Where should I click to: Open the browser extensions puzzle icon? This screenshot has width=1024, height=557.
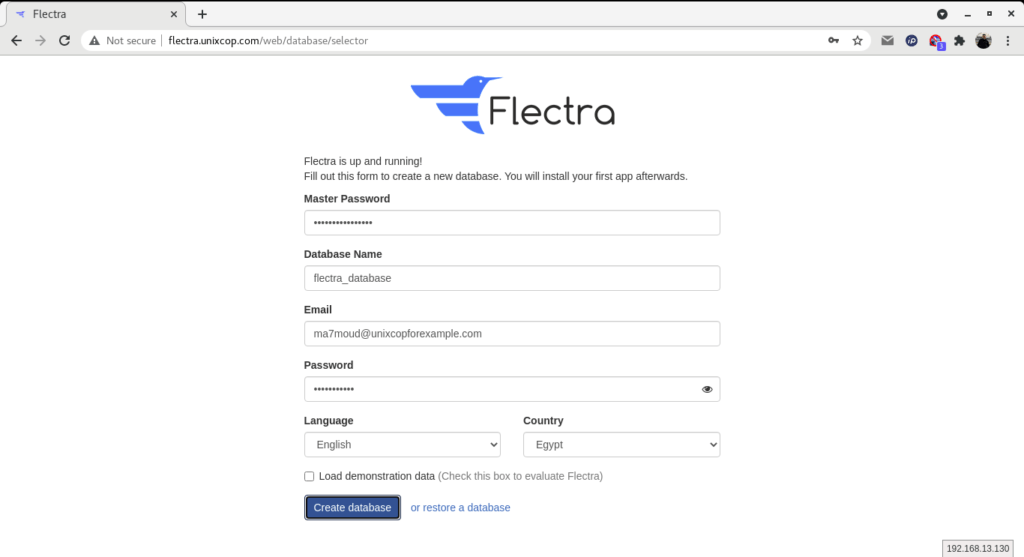959,40
